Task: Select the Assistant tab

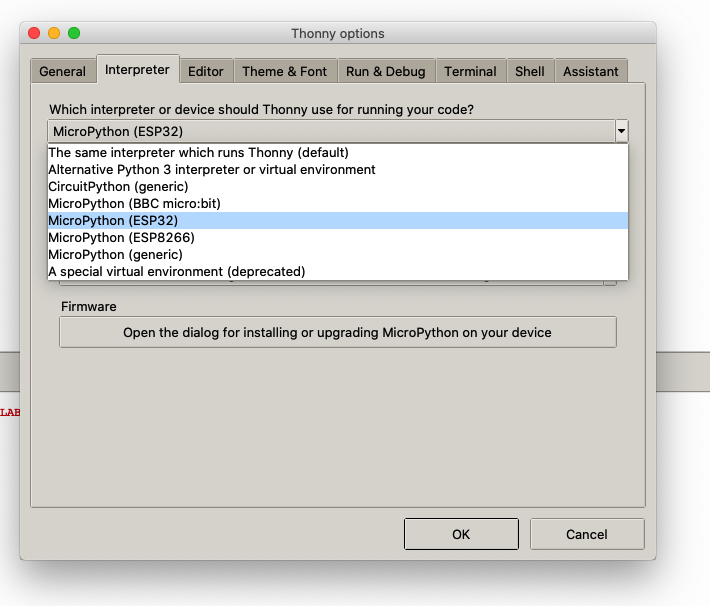Action: coord(590,71)
